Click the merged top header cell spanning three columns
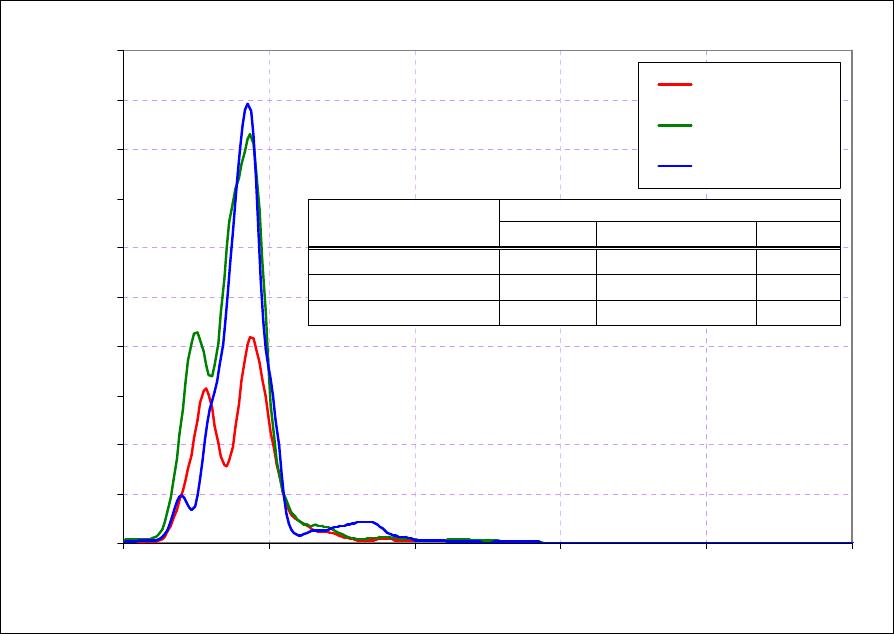 point(669,210)
